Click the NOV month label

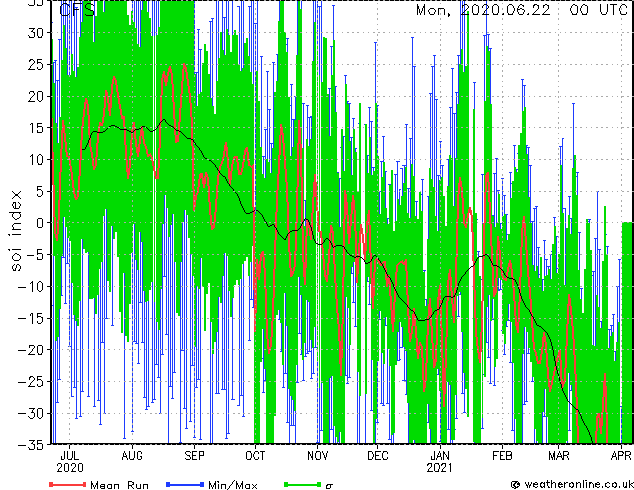317,456
